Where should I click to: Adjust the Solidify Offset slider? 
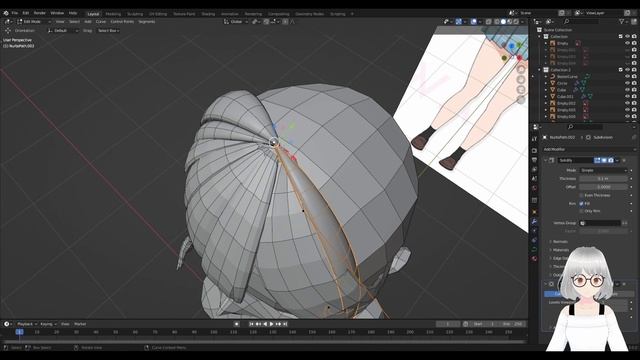pos(603,187)
